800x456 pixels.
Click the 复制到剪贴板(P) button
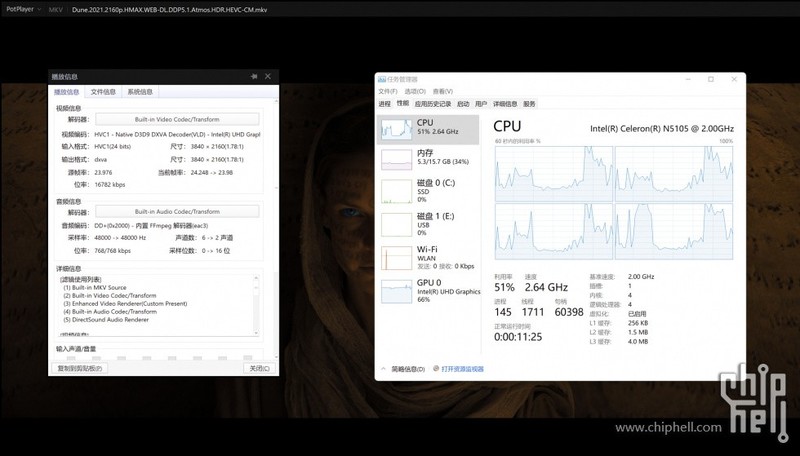click(80, 368)
